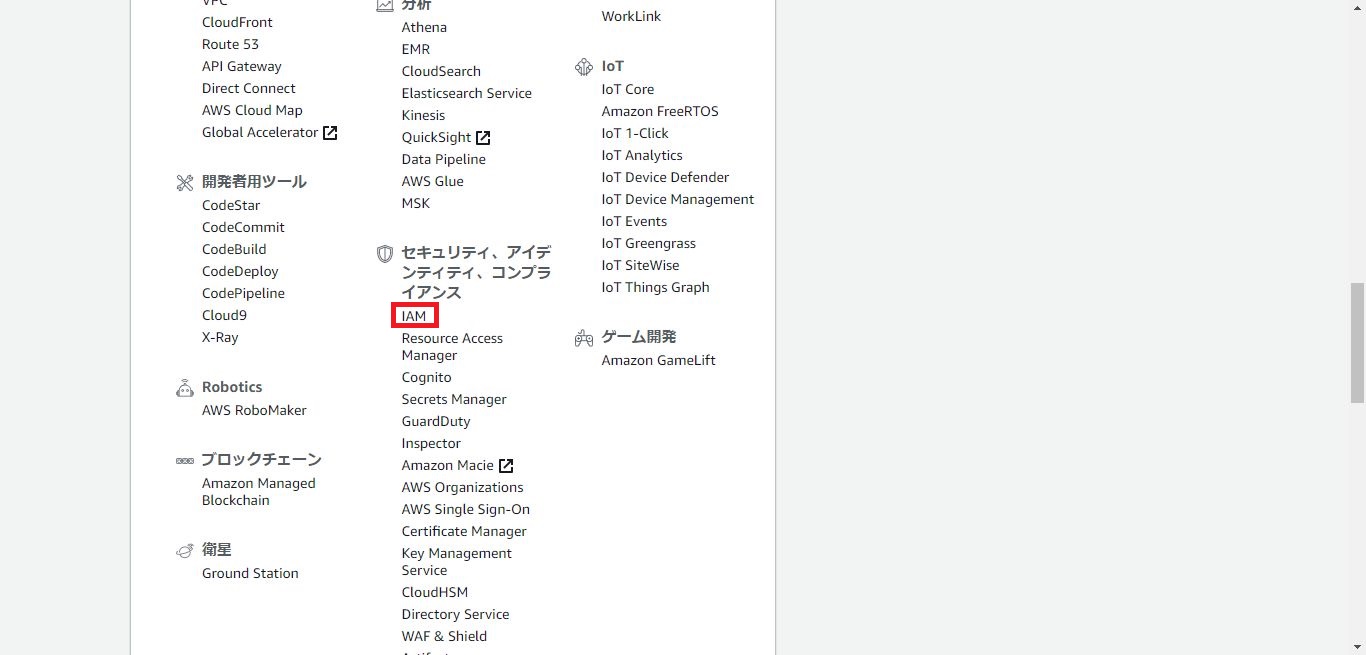This screenshot has width=1366, height=655.
Task: Click the Robotics category robot icon
Action: 184,388
